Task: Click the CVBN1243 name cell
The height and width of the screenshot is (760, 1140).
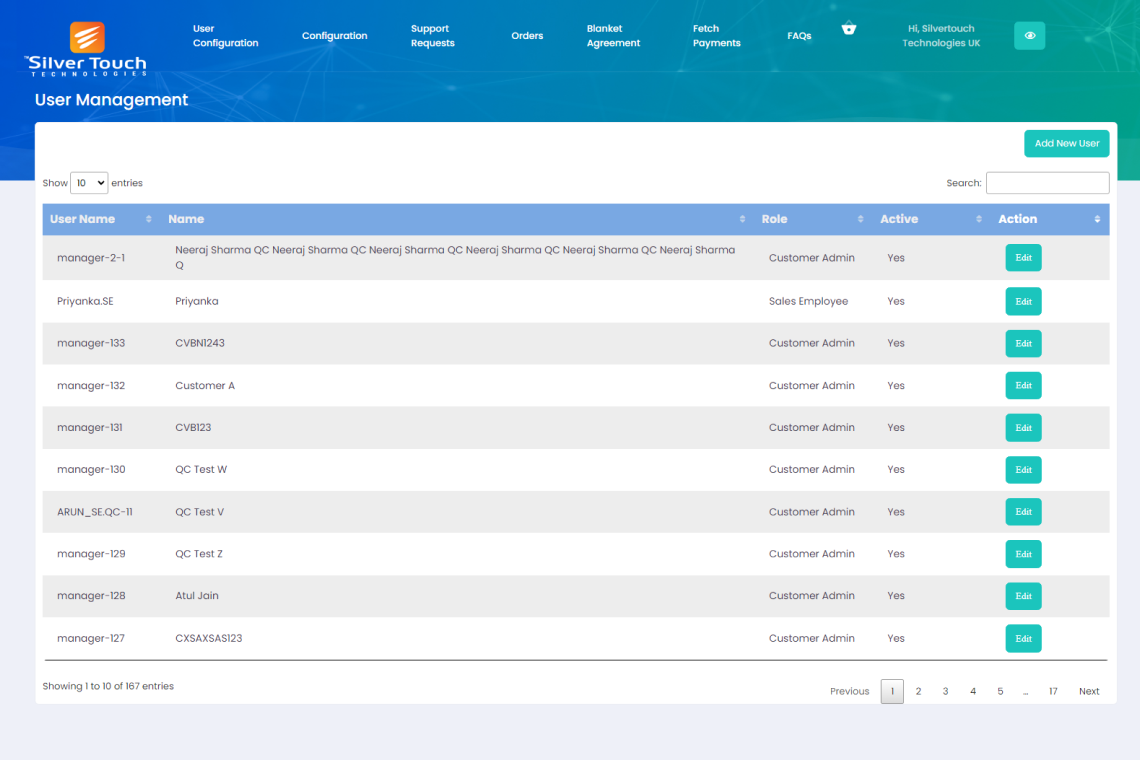Action: pos(200,343)
